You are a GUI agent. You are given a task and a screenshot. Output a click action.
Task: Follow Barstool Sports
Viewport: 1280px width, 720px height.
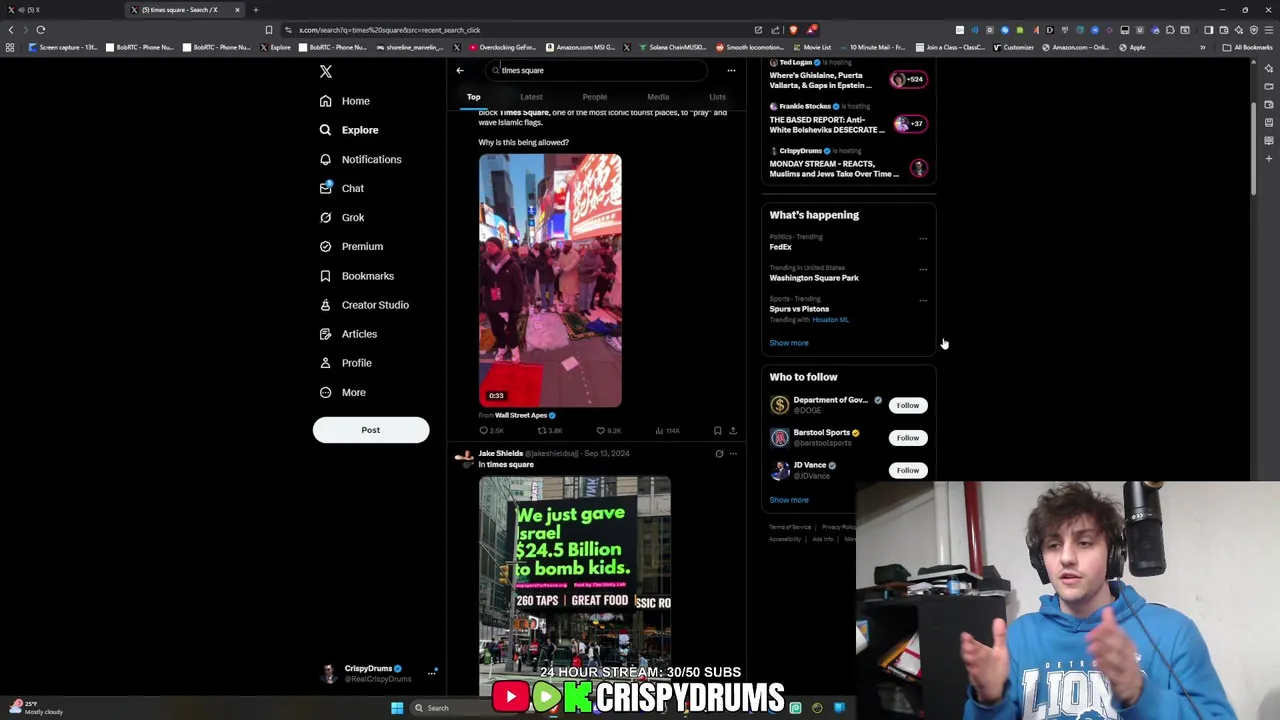click(x=908, y=438)
